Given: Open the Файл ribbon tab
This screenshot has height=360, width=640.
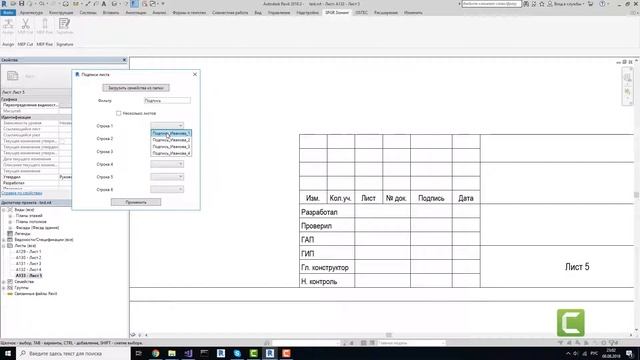Looking at the screenshot, I should tap(8, 13).
